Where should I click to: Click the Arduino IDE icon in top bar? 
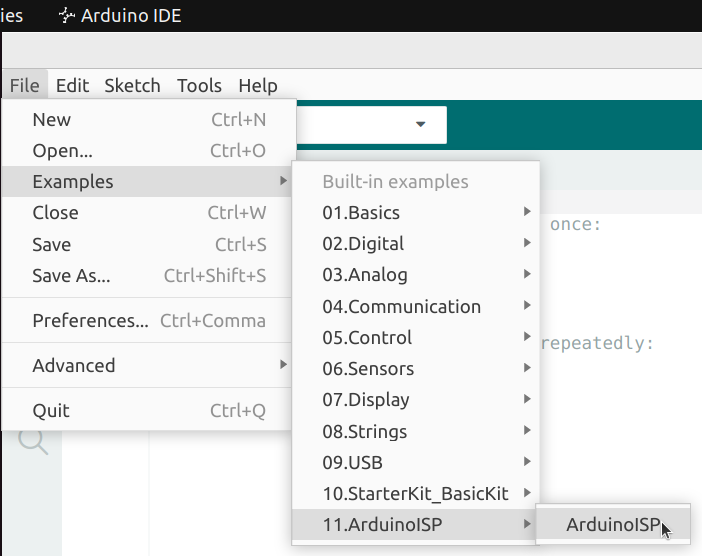(x=67, y=16)
